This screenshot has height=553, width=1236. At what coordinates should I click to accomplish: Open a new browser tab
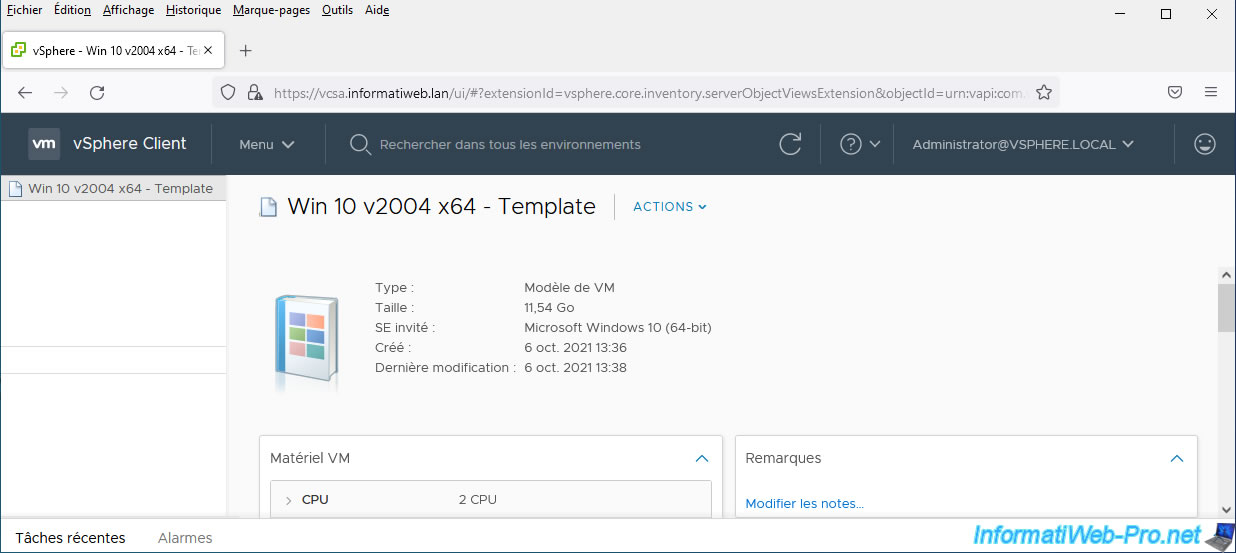point(246,50)
